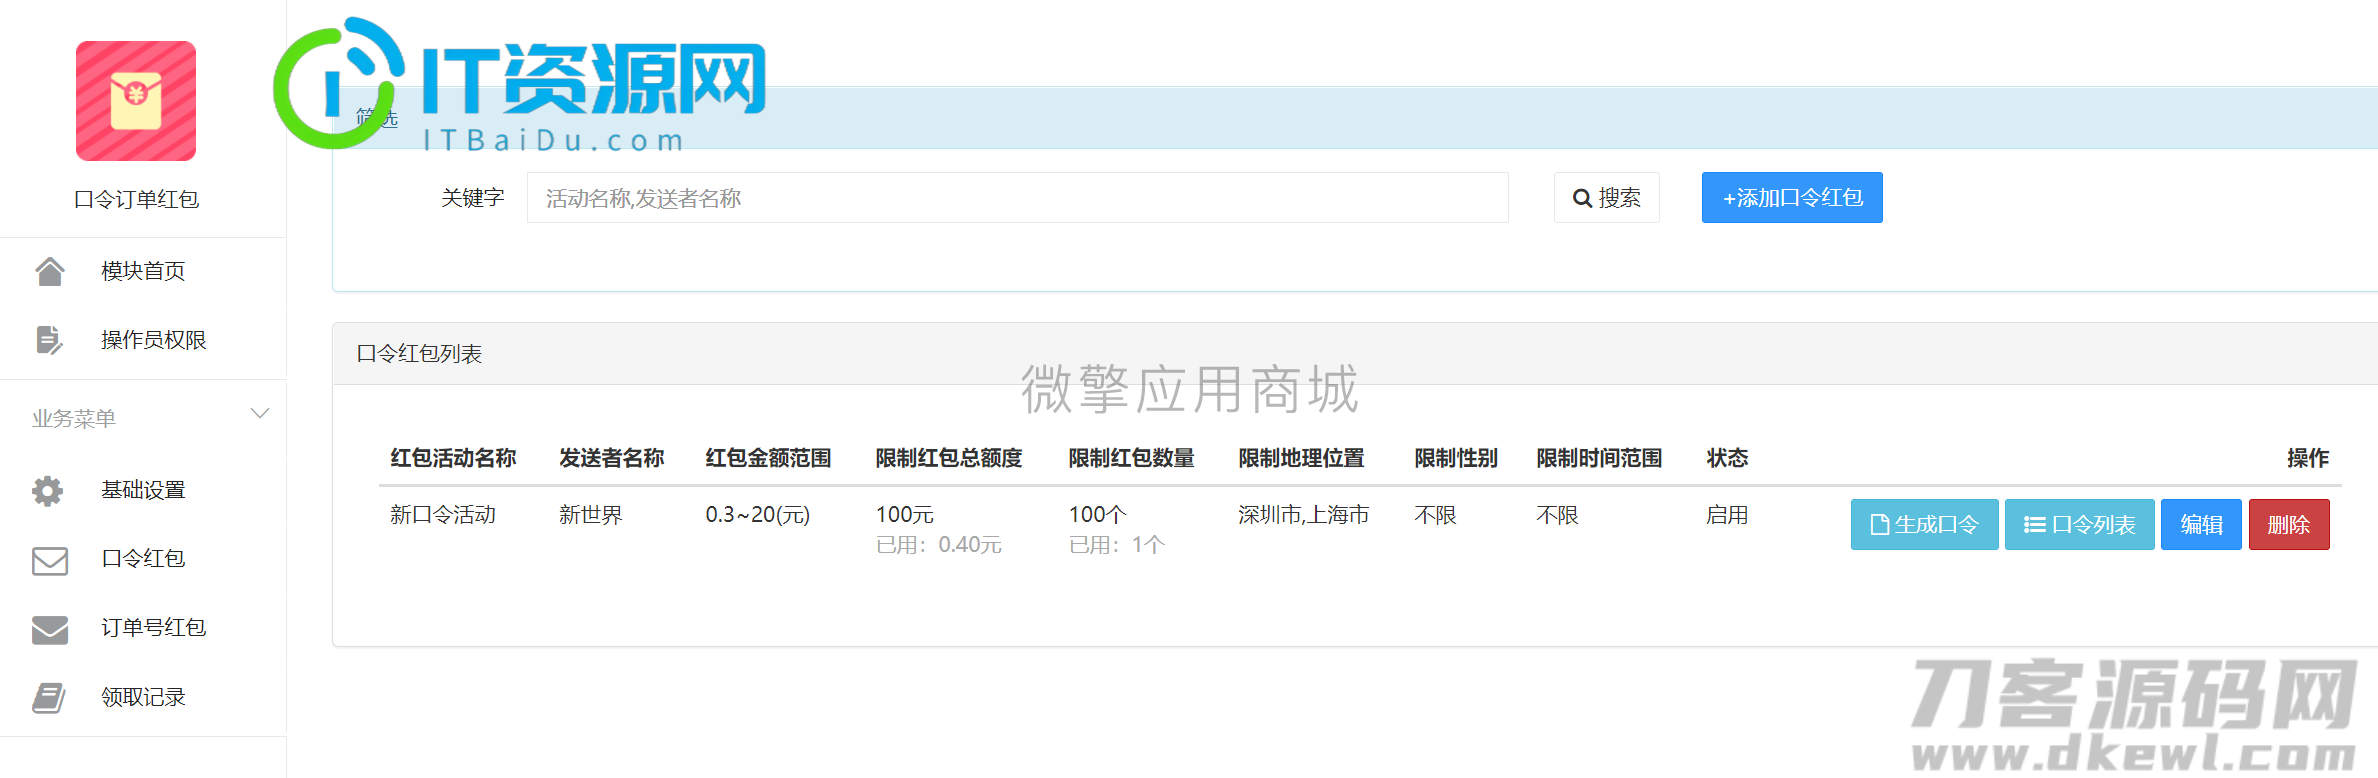Click the 口令订单红包 module title
Viewport: 2378px width, 778px height.
click(x=136, y=199)
